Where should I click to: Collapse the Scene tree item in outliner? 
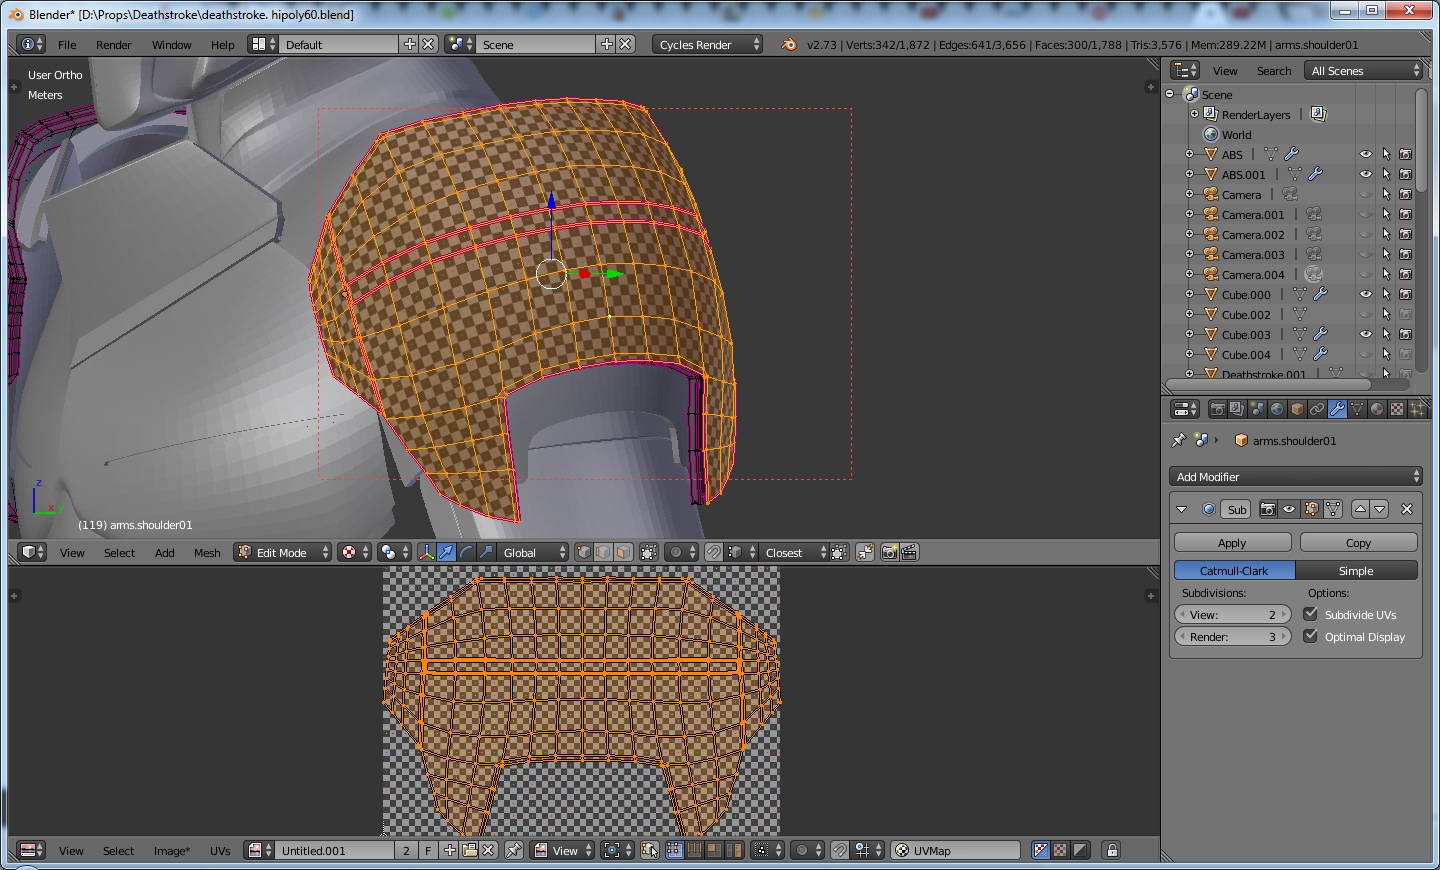coord(1171,94)
